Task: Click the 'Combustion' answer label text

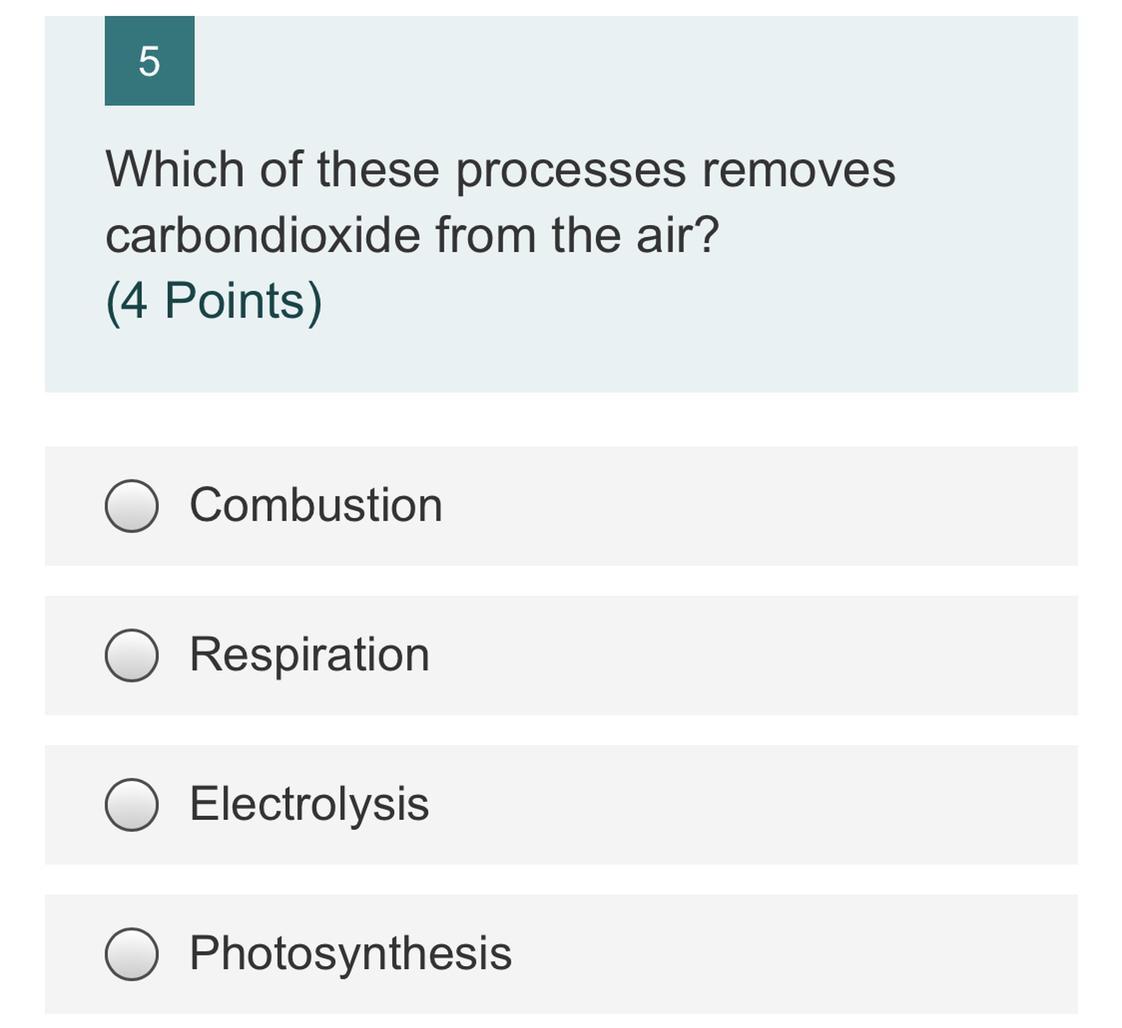Action: 316,505
